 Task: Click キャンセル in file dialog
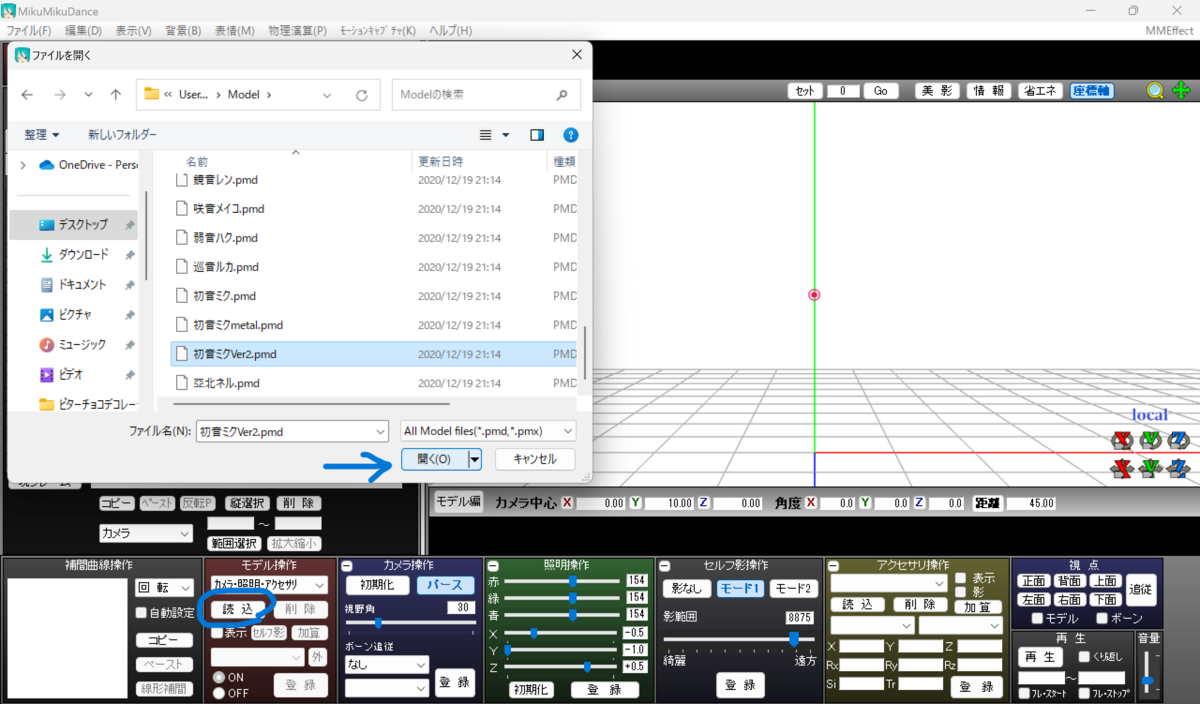tap(534, 459)
